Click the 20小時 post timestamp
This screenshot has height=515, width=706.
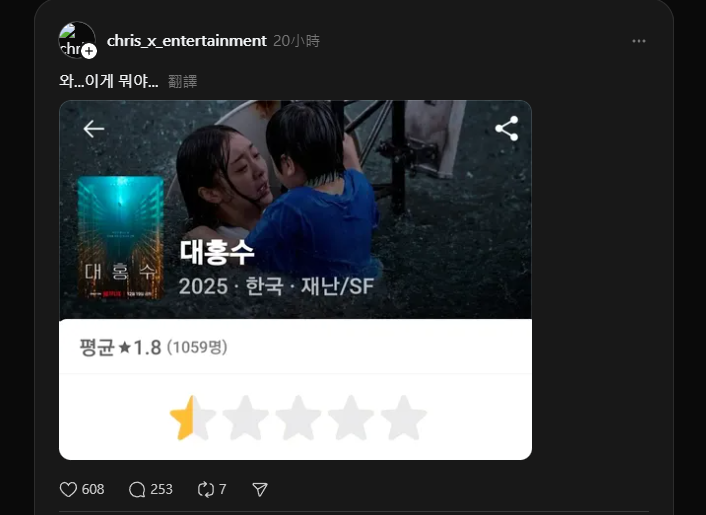[x=296, y=41]
